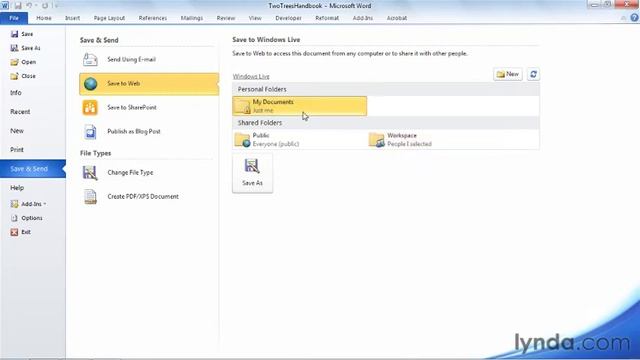Viewport: 640px width, 360px height.
Task: Click the Public shared folder icon
Action: 242,140
